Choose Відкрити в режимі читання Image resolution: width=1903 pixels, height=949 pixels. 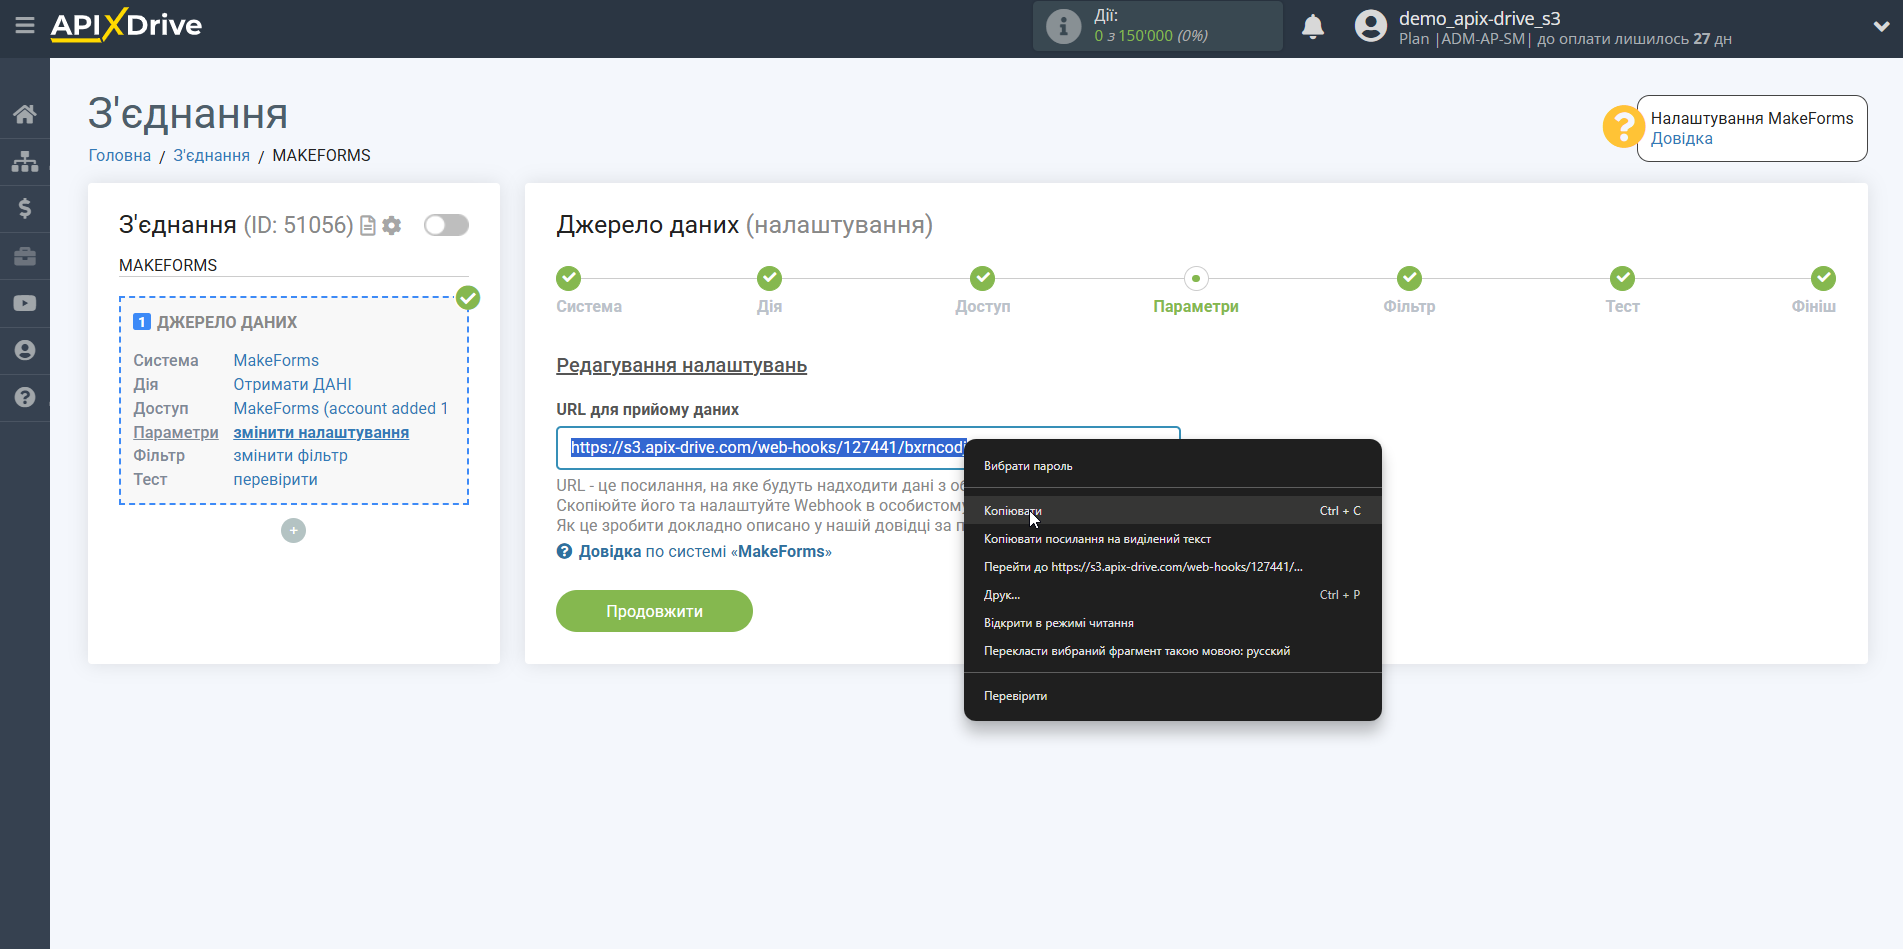click(1173, 623)
